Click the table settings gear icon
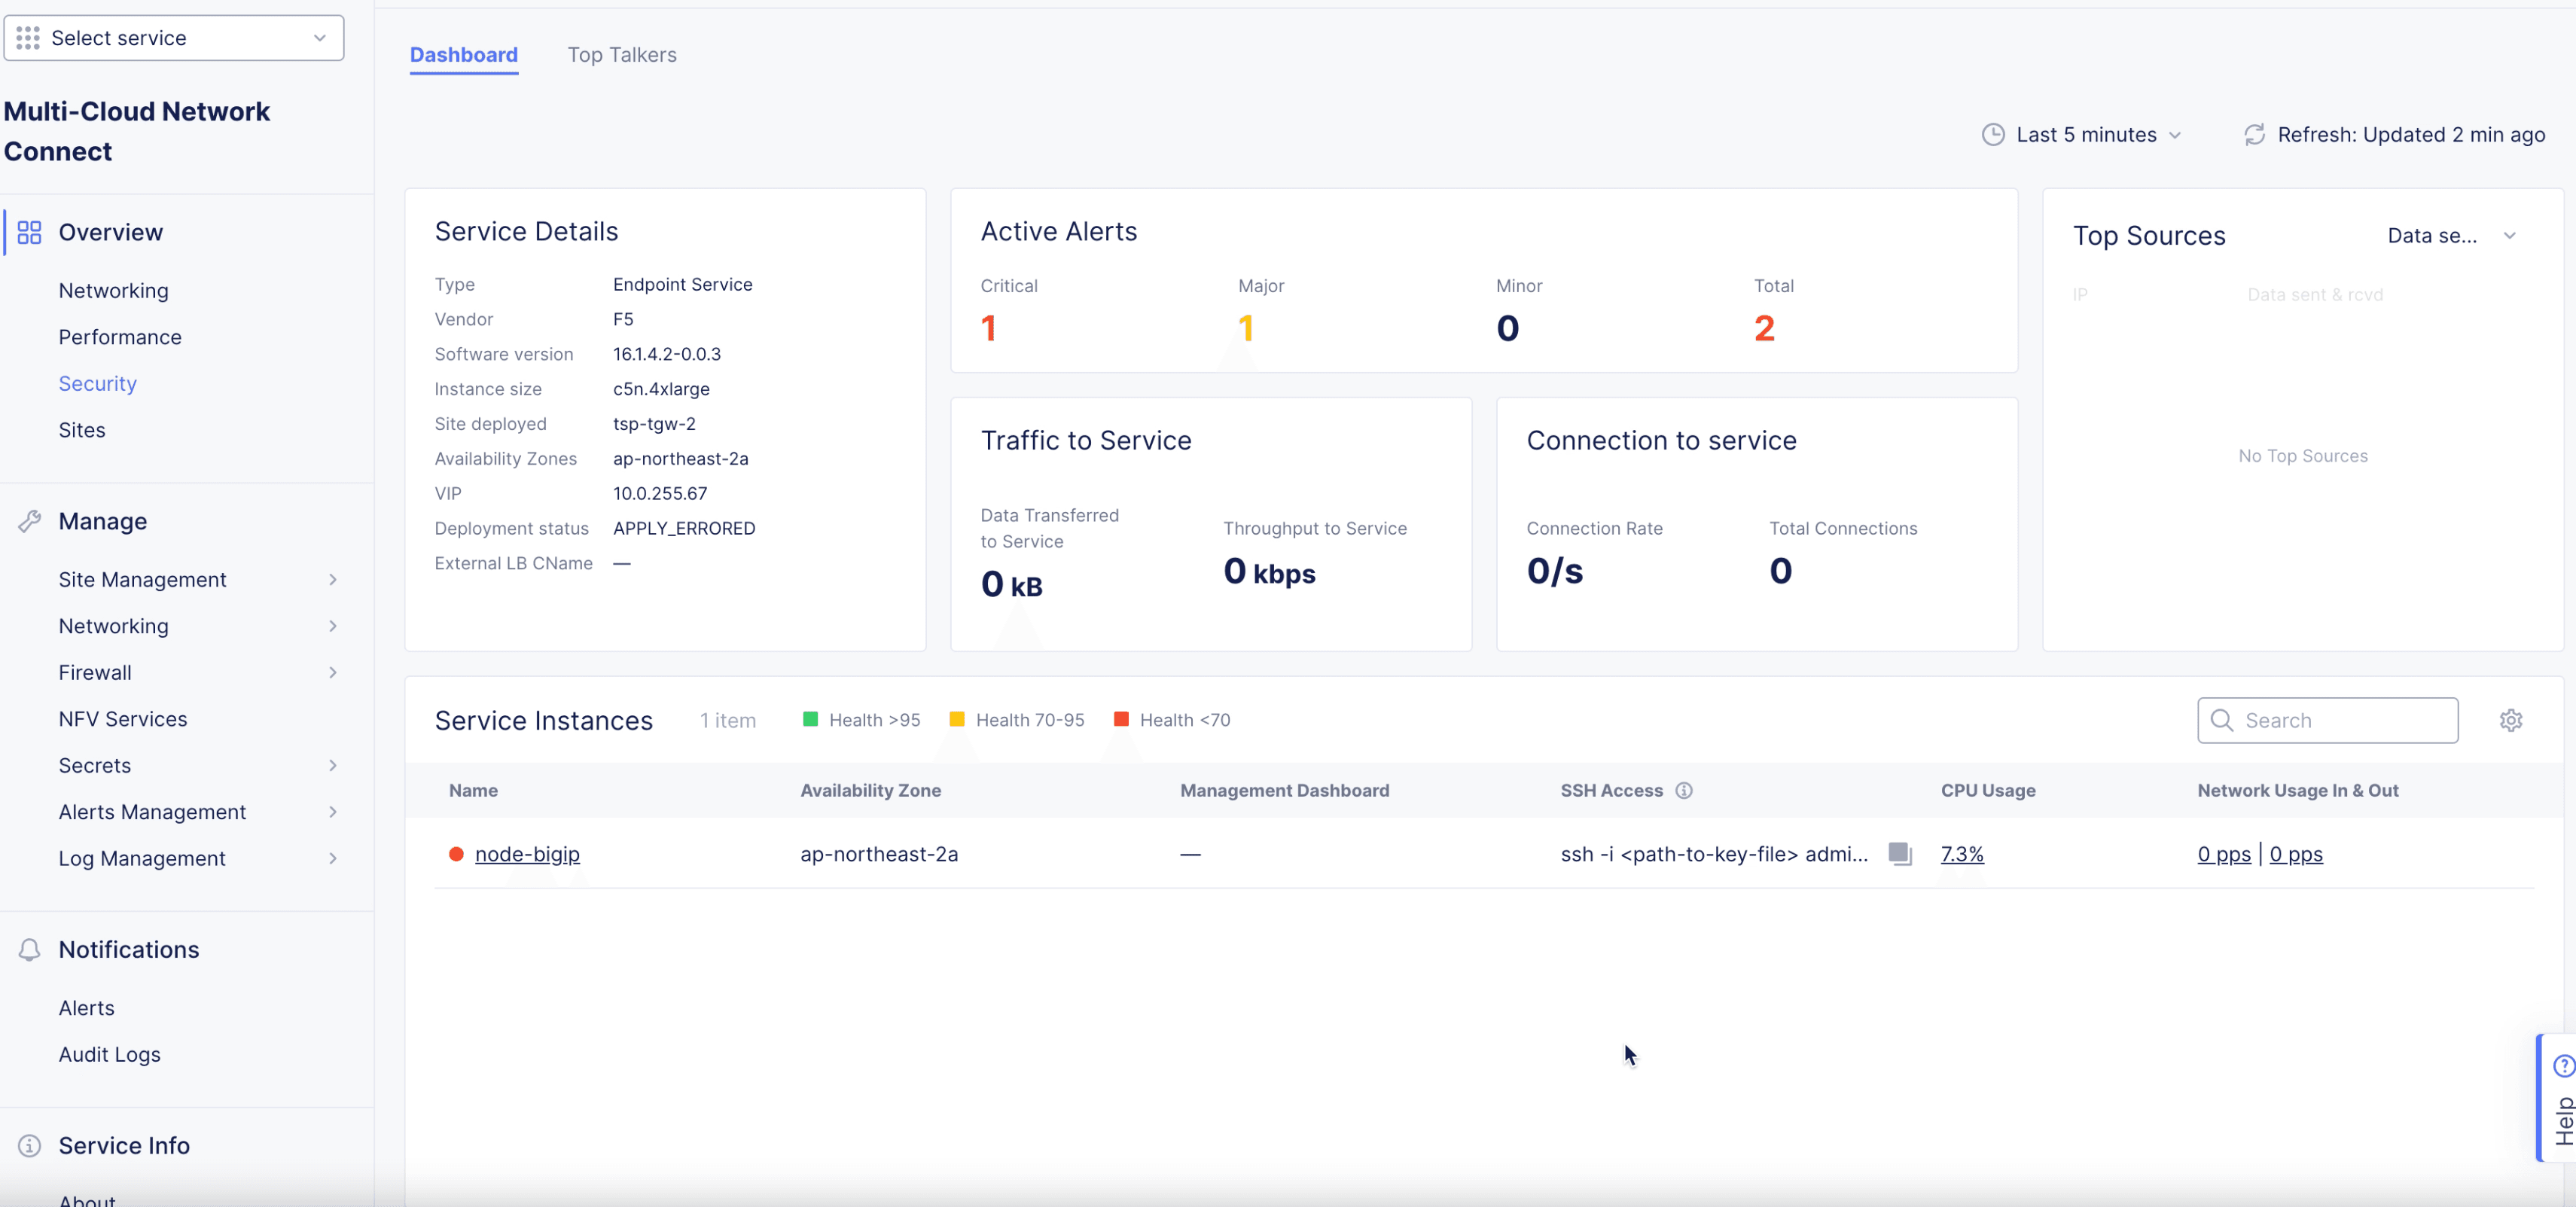 point(2510,720)
